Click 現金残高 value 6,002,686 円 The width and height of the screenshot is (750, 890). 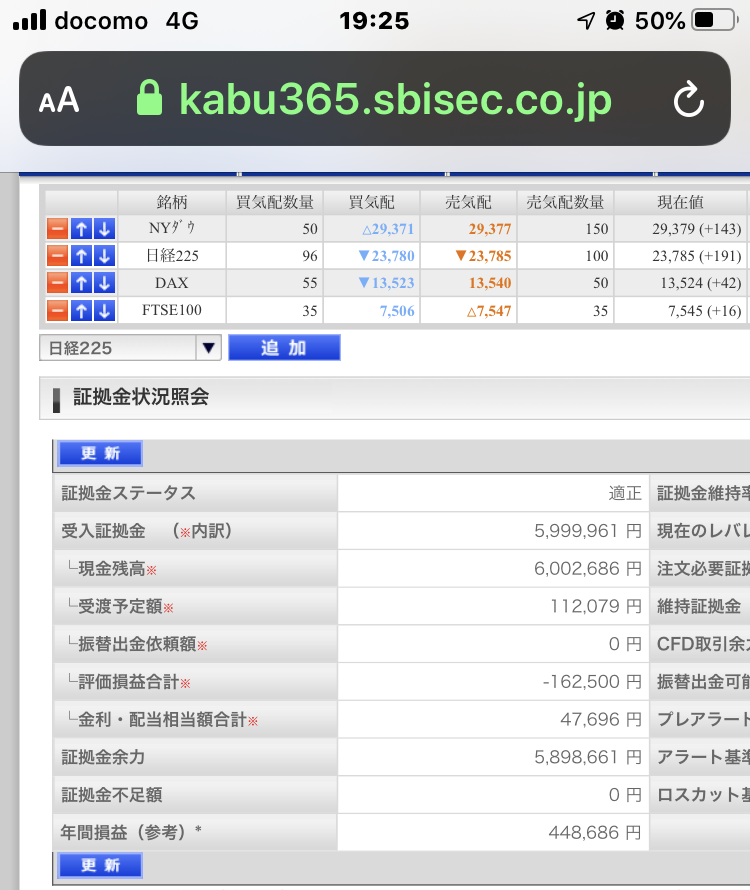[x=588, y=569]
